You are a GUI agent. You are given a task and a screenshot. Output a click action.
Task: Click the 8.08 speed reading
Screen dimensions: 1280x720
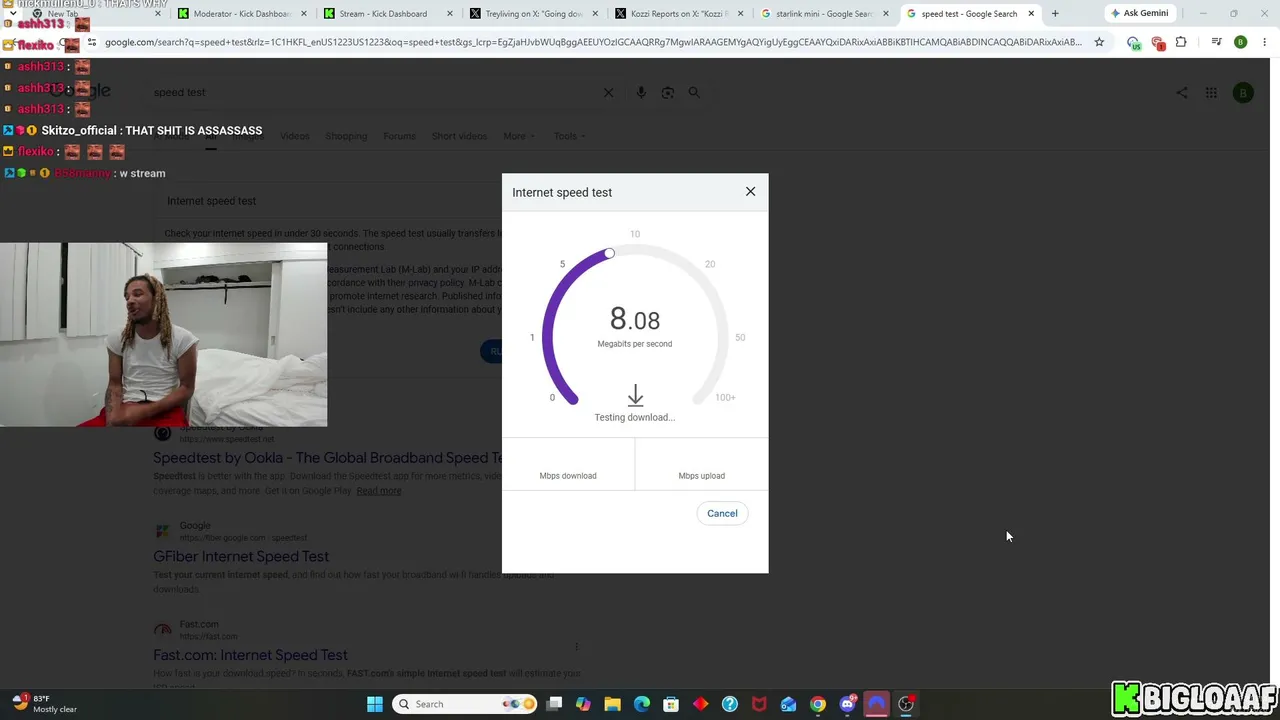(x=635, y=319)
